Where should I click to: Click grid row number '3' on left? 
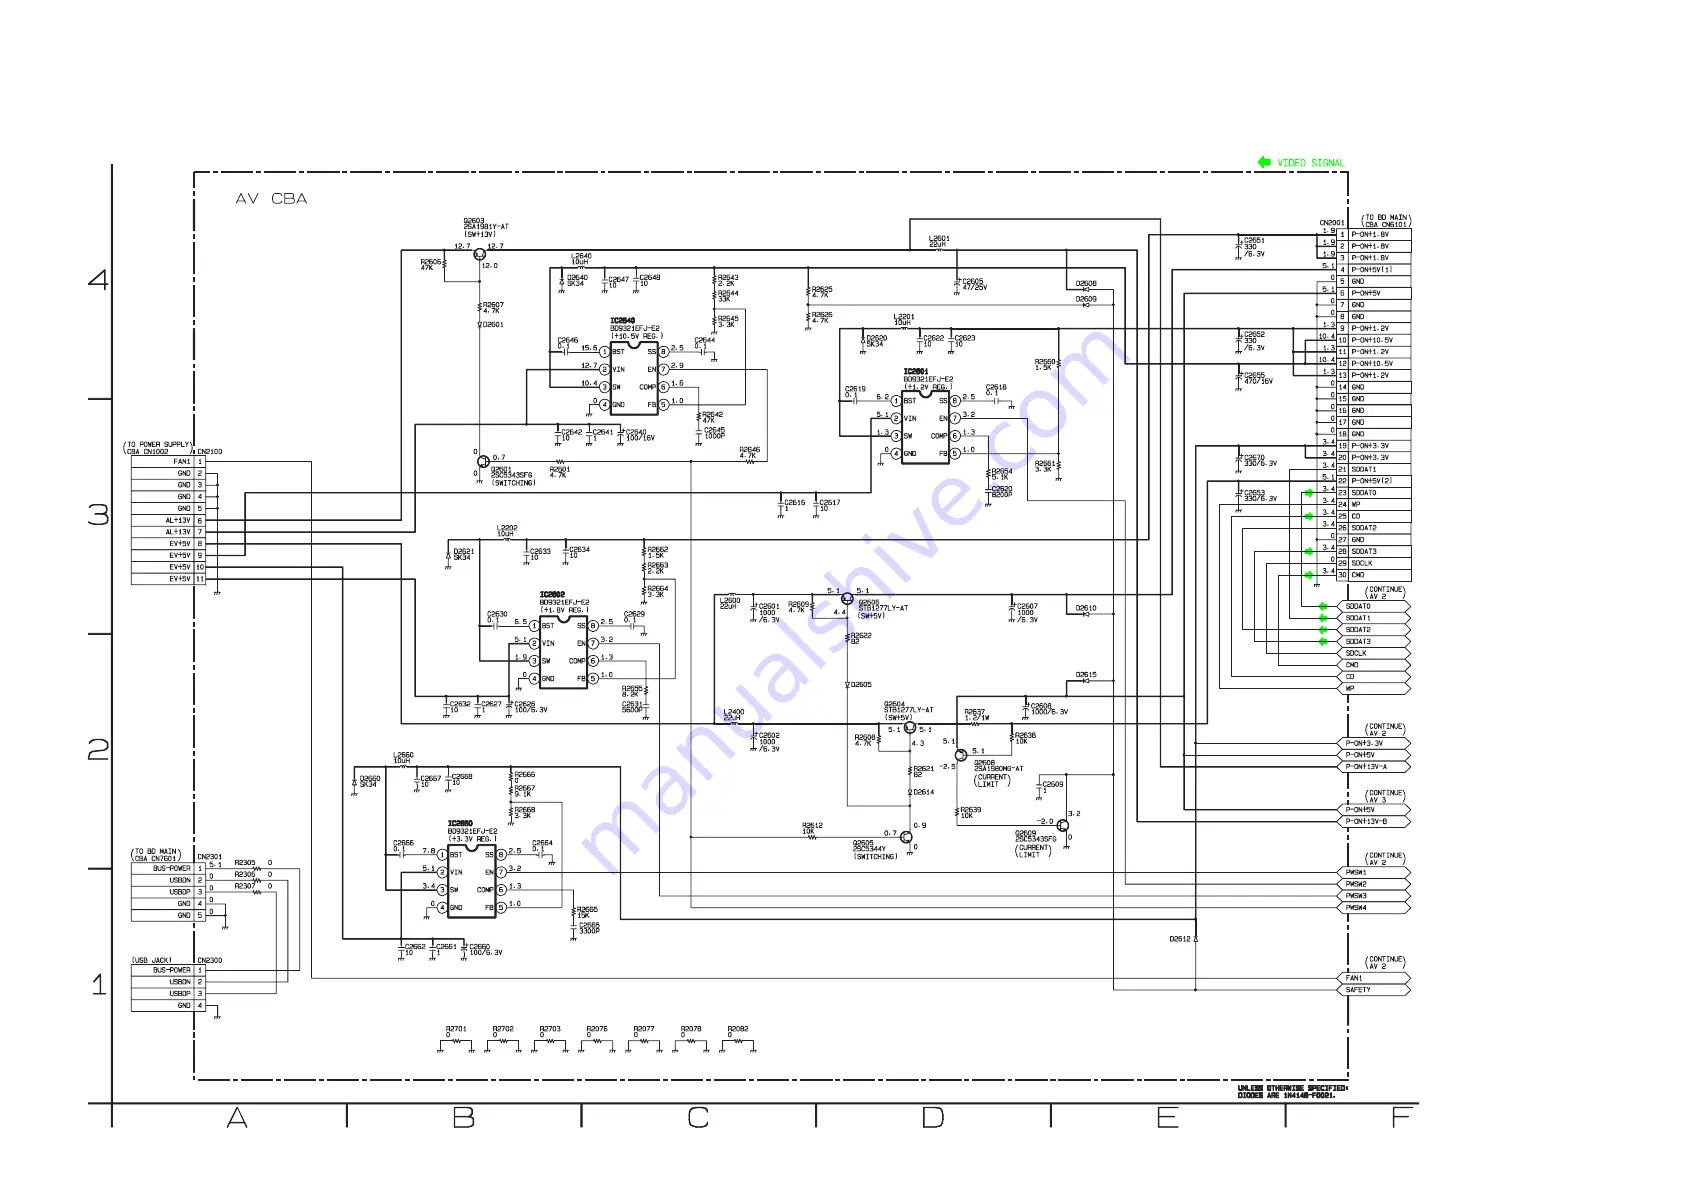click(98, 515)
